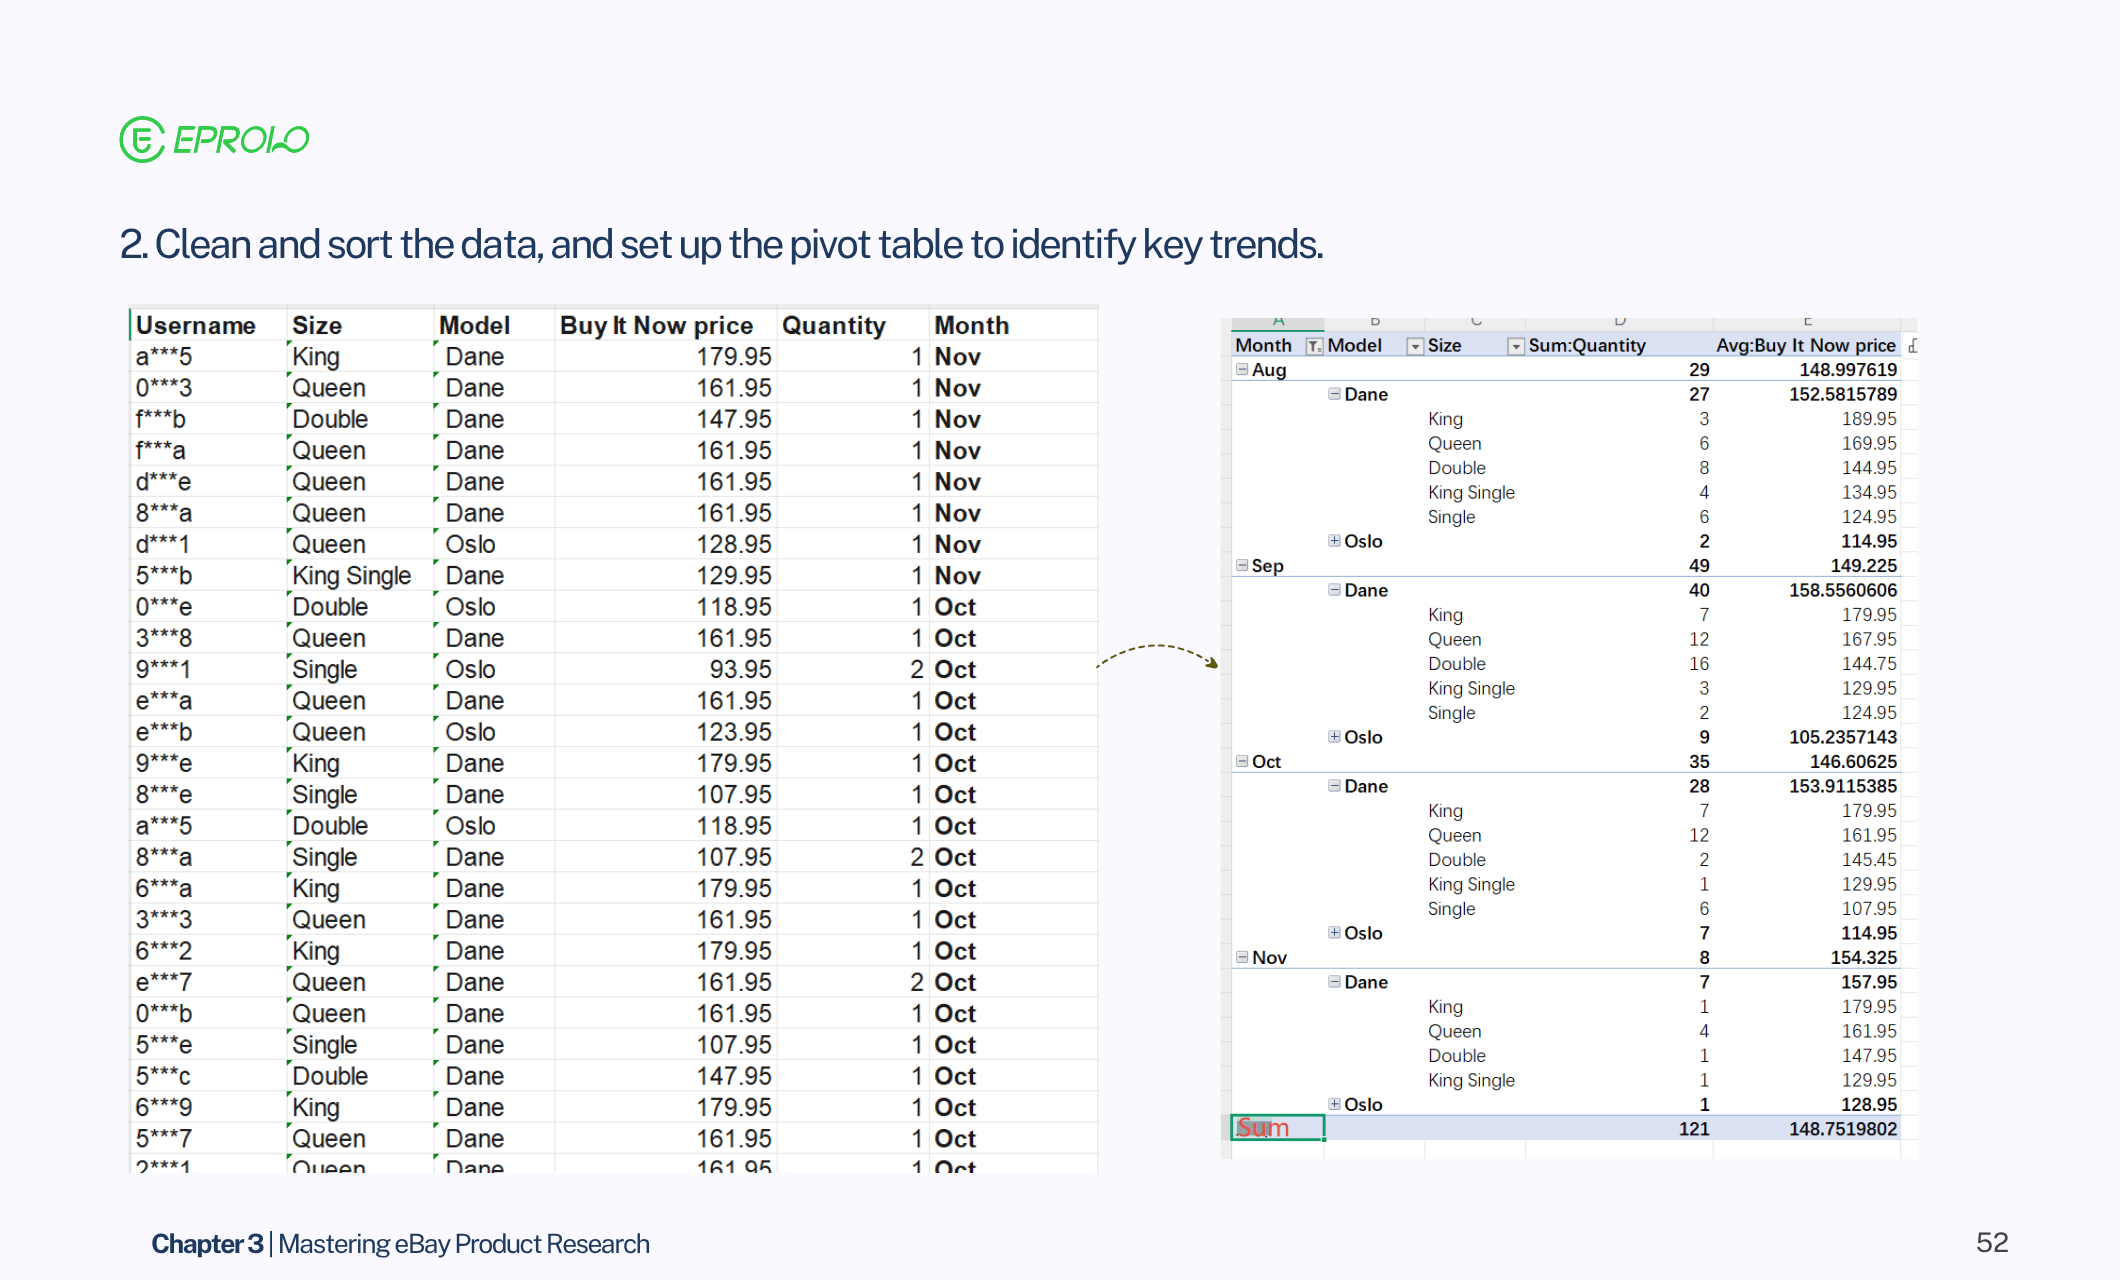The height and width of the screenshot is (1280, 2120).
Task: Open the Model column dropdown arrow
Action: click(1414, 346)
